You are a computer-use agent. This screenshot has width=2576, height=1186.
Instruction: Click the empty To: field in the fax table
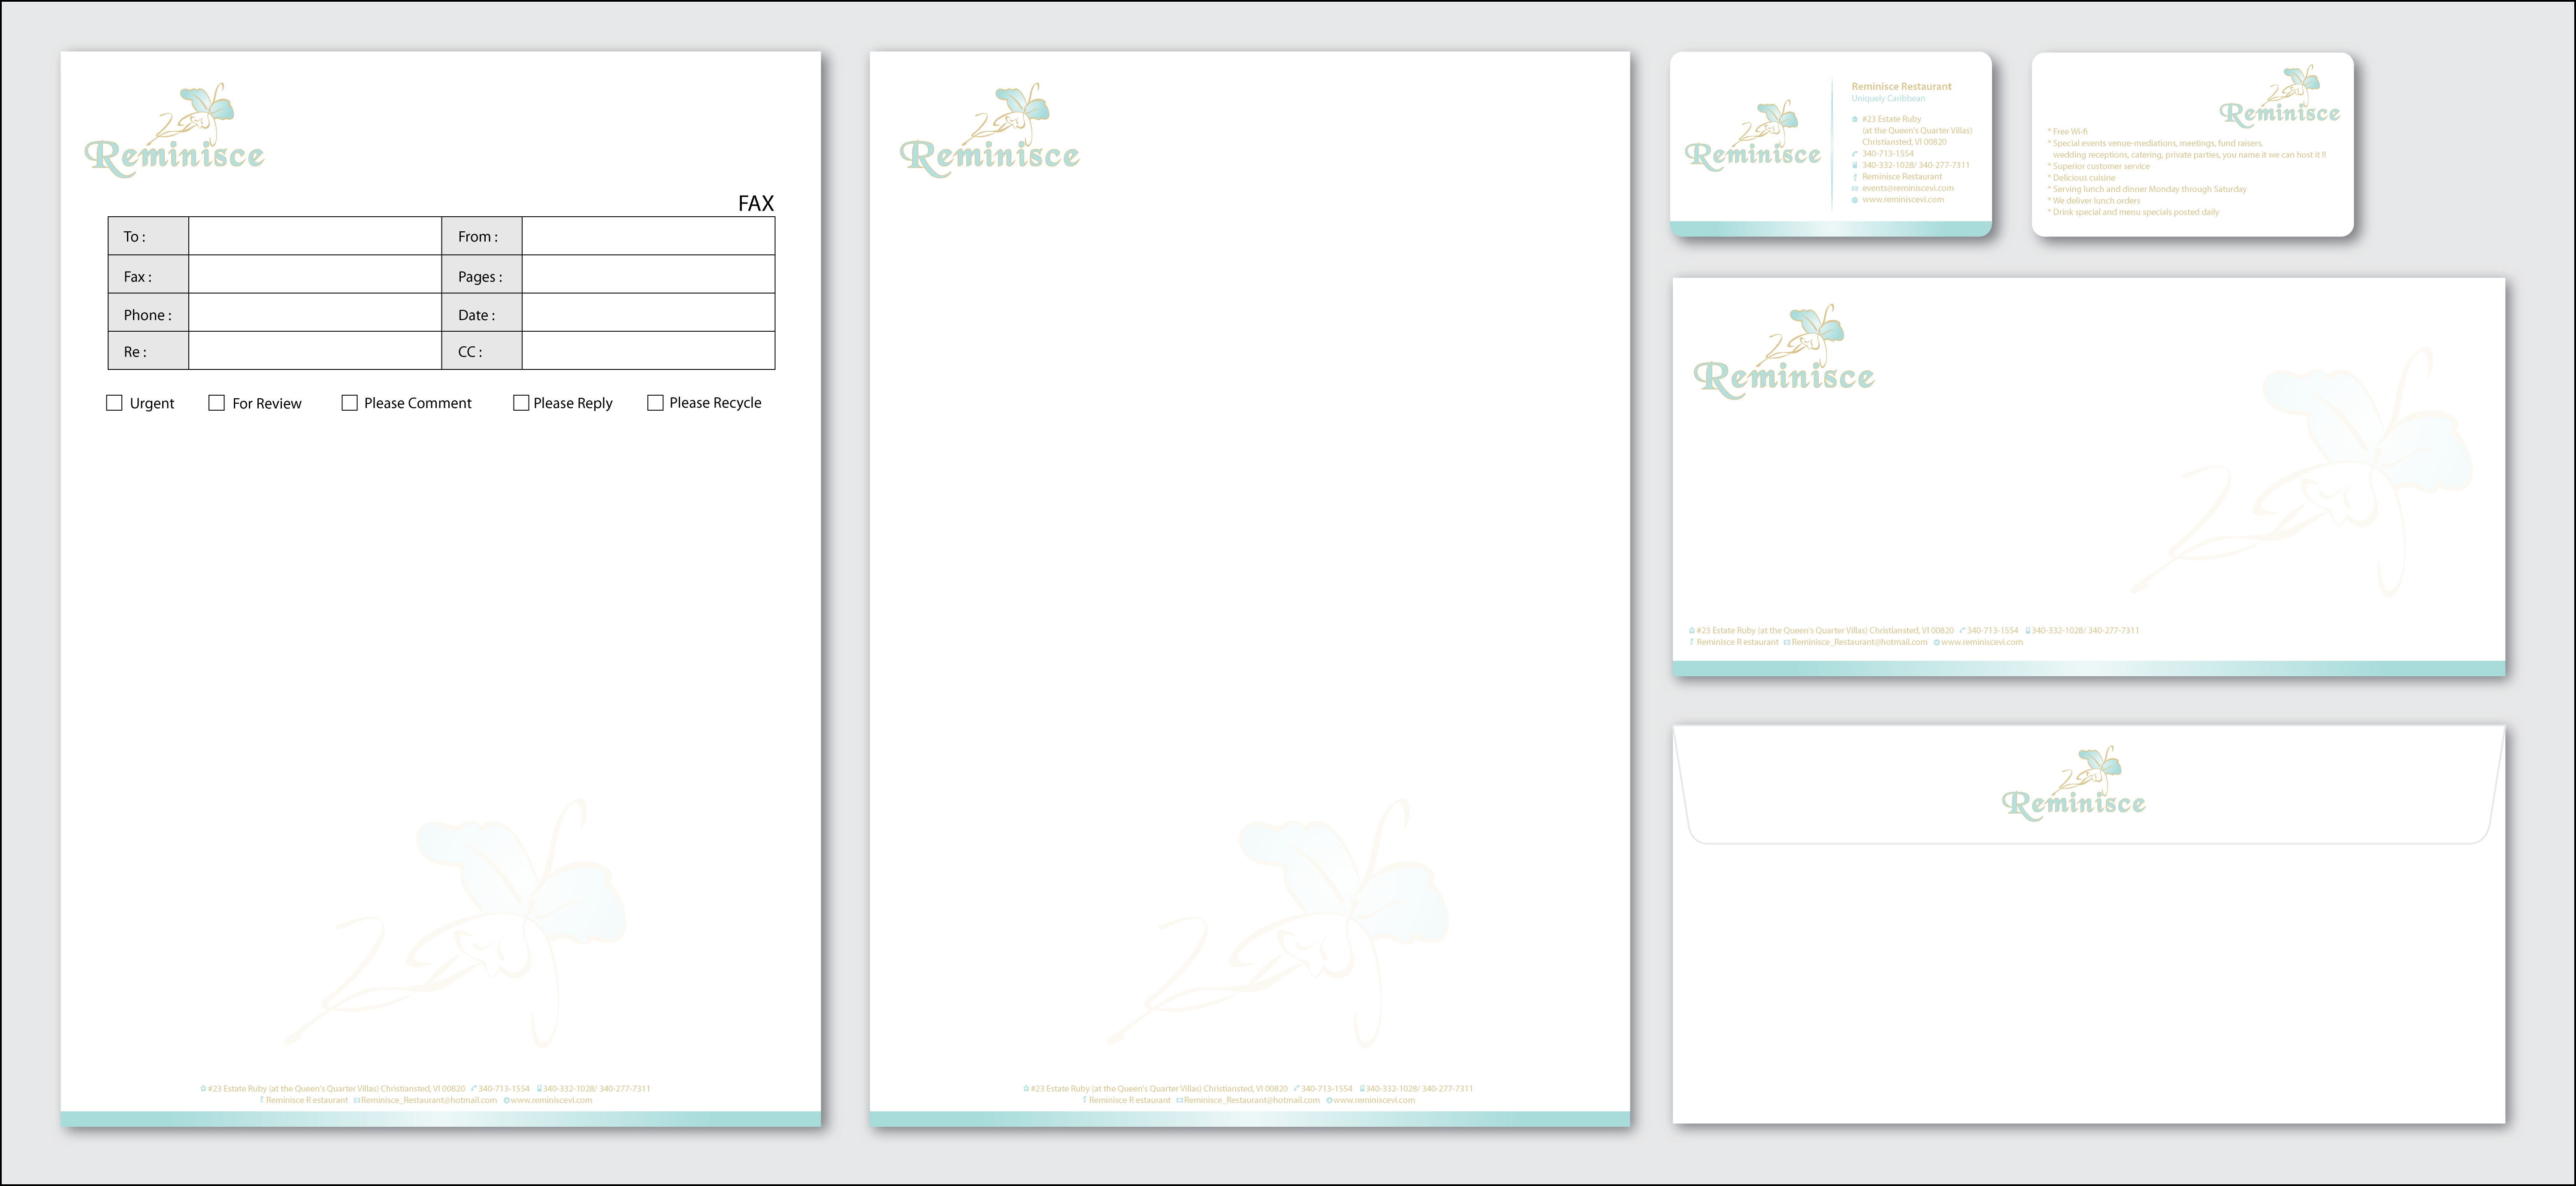pos(314,236)
